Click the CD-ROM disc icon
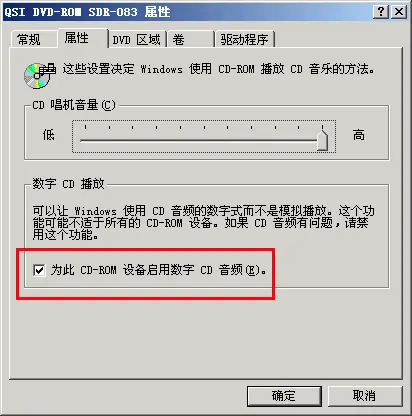412x416 pixels. 39,75
